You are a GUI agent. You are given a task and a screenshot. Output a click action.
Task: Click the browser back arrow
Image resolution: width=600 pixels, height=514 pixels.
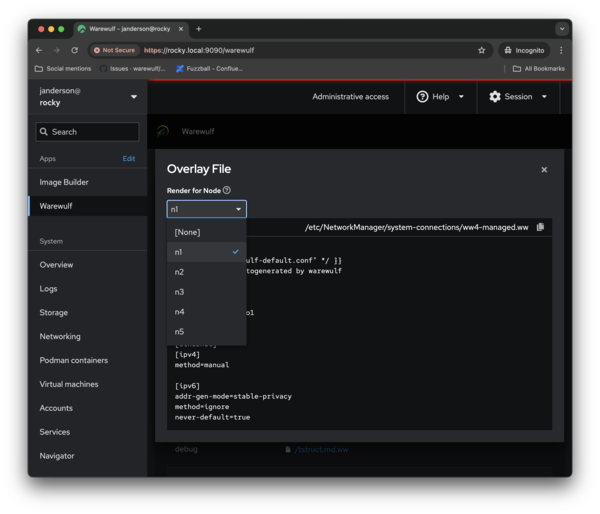(x=39, y=50)
